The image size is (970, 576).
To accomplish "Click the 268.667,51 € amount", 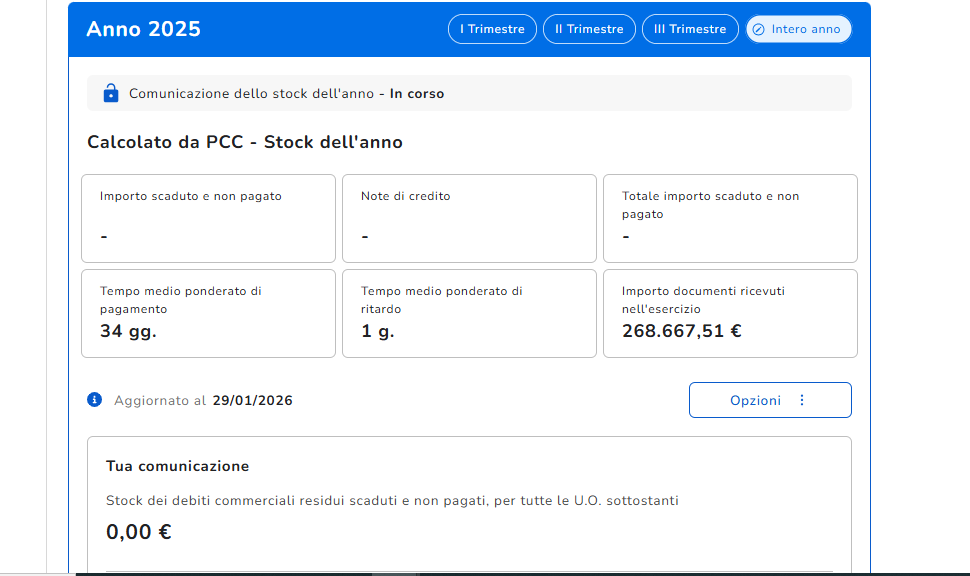I will [681, 331].
